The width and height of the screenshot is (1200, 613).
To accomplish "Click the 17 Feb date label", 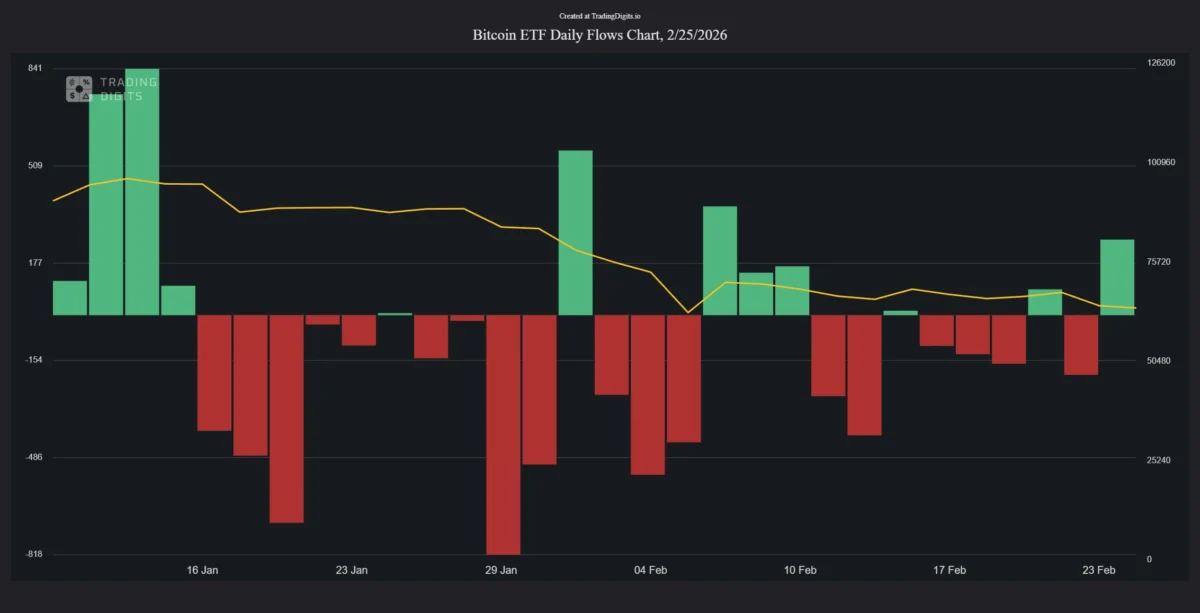I will click(949, 570).
